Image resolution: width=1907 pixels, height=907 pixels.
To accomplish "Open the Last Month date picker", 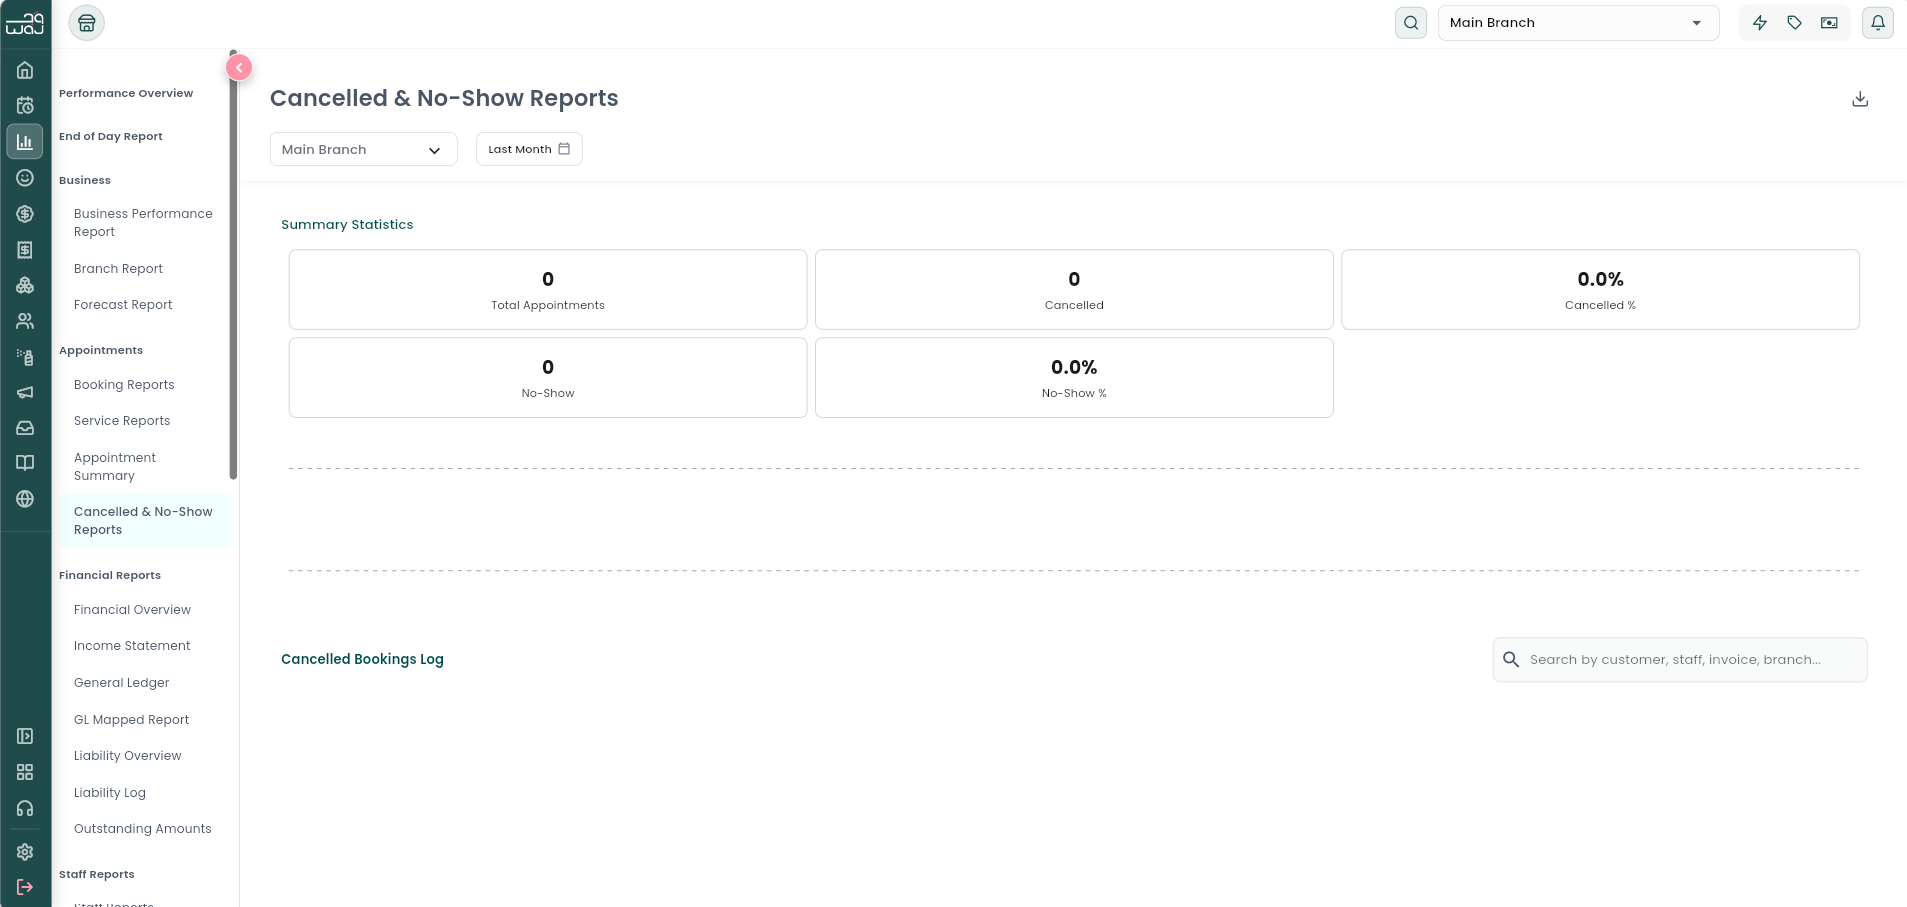I will tap(529, 149).
